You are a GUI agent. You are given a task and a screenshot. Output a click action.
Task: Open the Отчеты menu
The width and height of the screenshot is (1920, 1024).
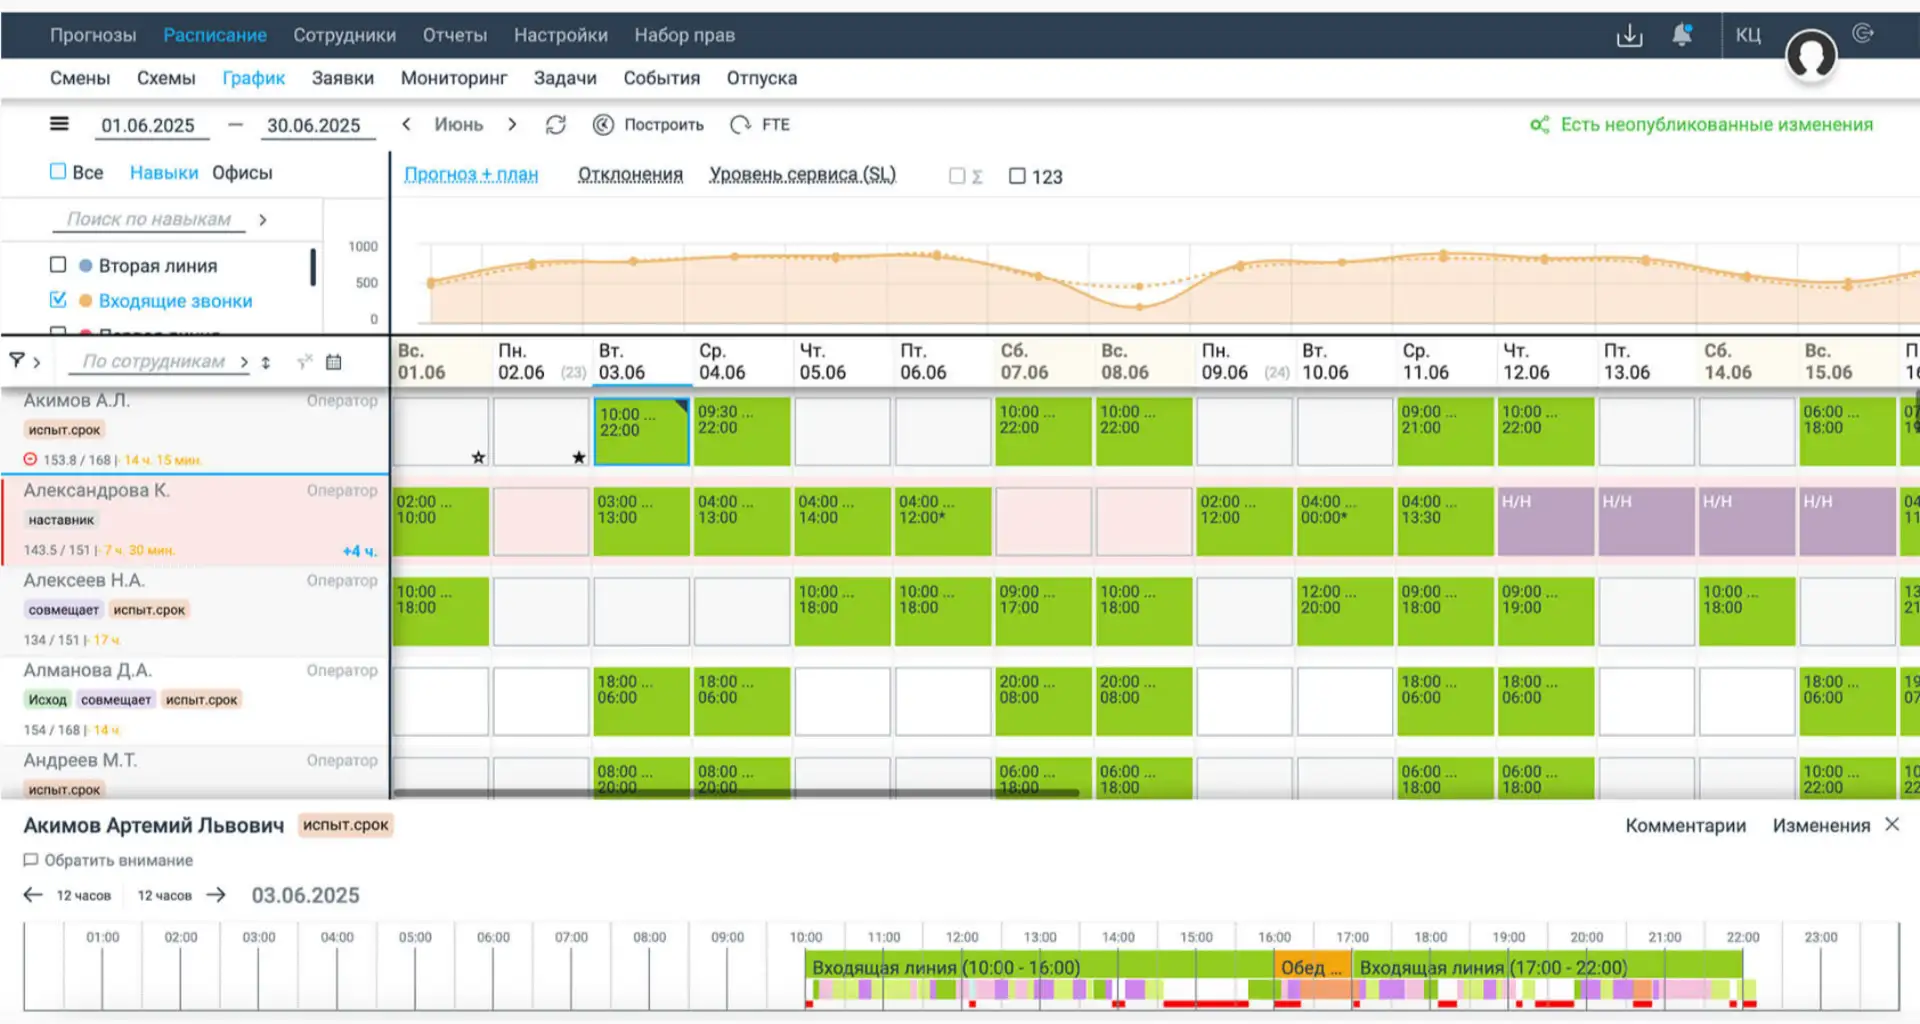point(455,35)
